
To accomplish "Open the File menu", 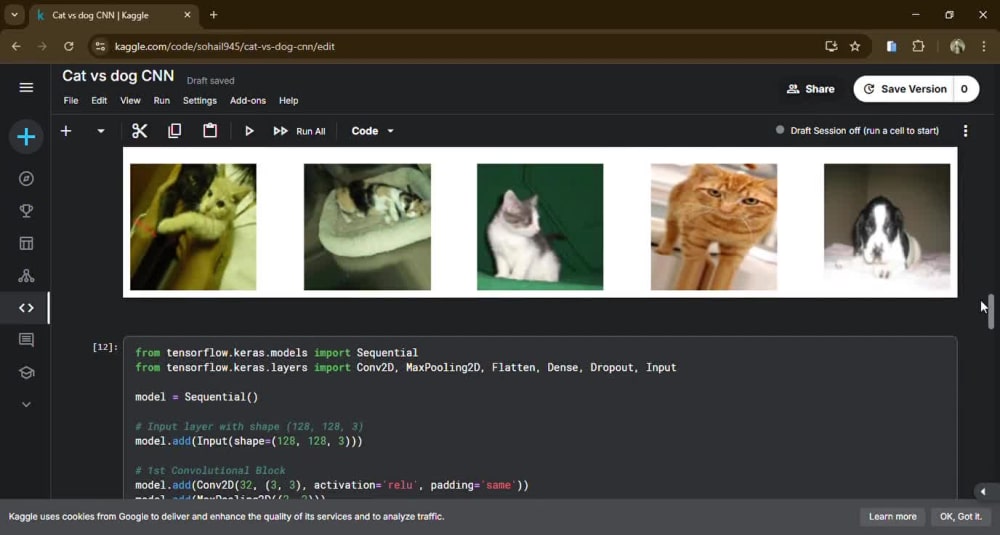I will tap(71, 101).
